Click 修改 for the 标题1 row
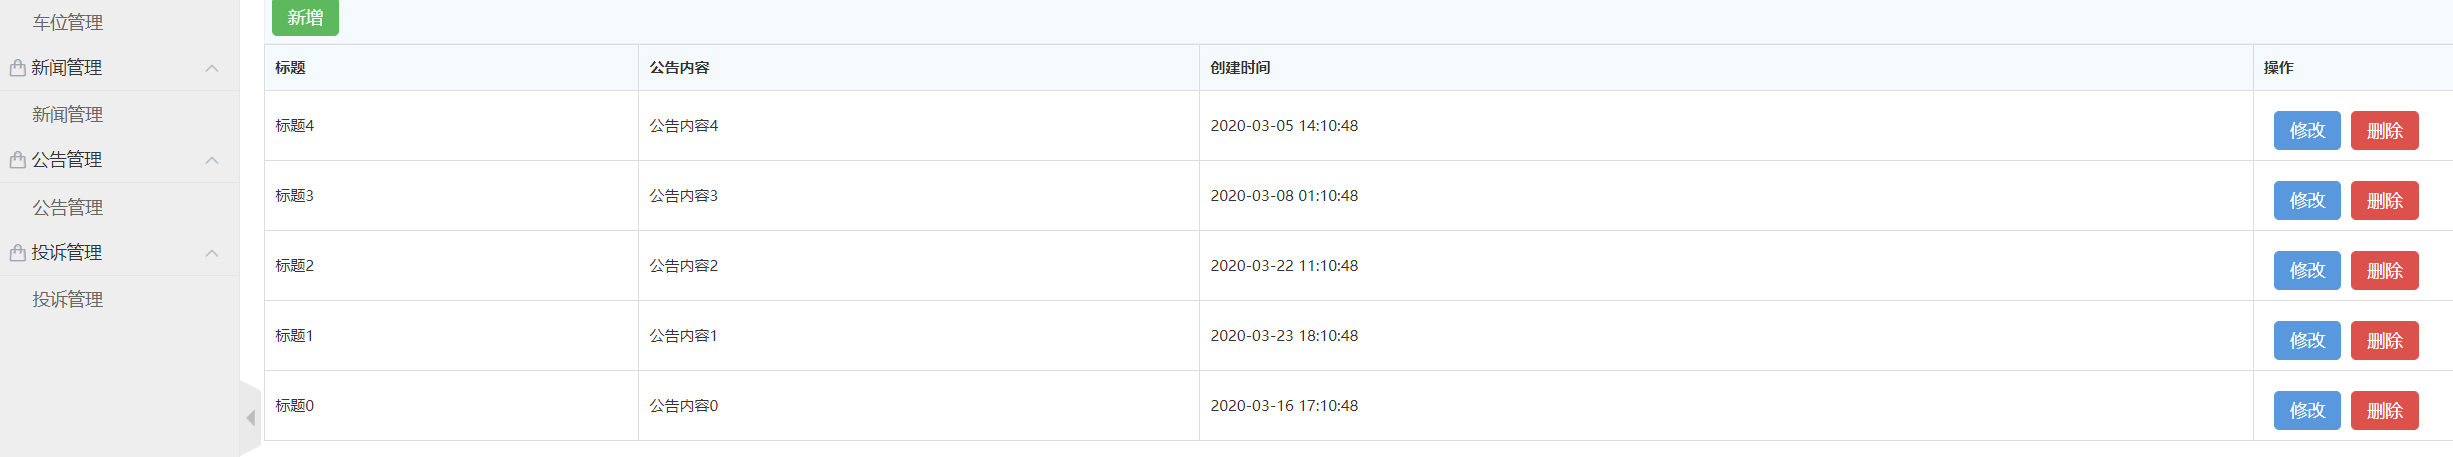The image size is (2453, 457). 2306,340
